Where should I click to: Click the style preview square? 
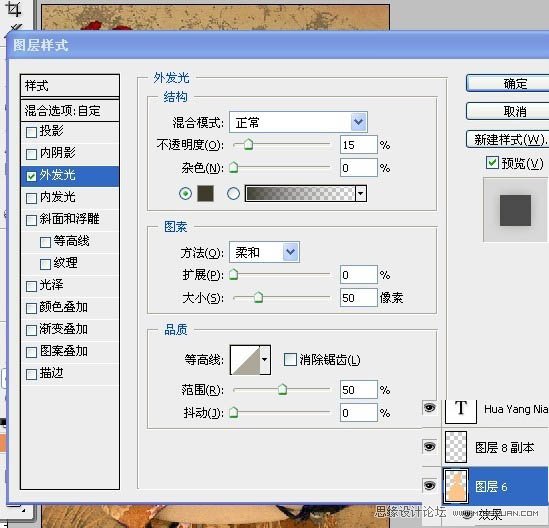[515, 210]
